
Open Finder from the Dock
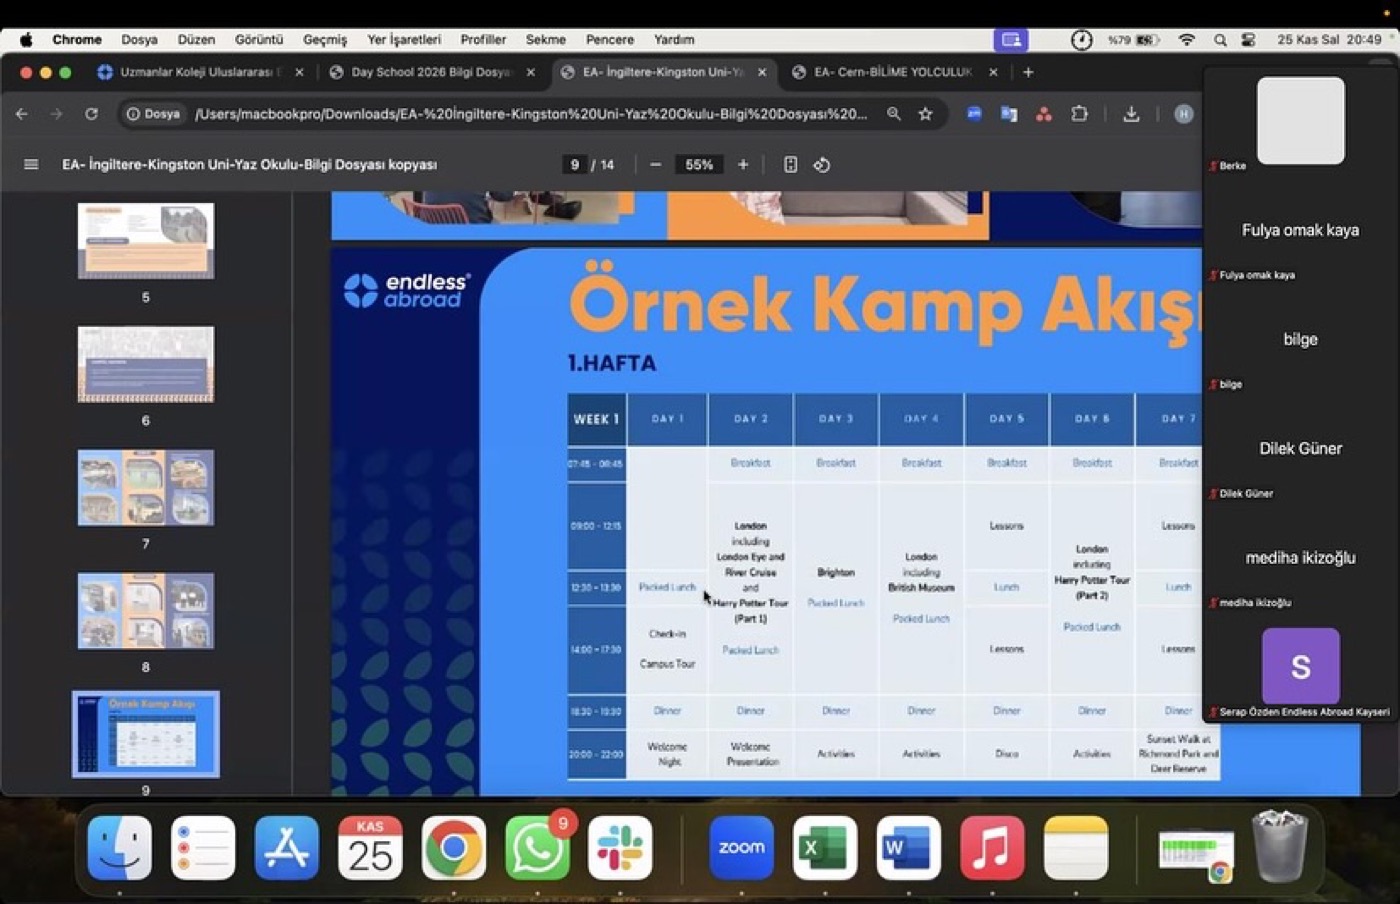pyautogui.click(x=120, y=848)
